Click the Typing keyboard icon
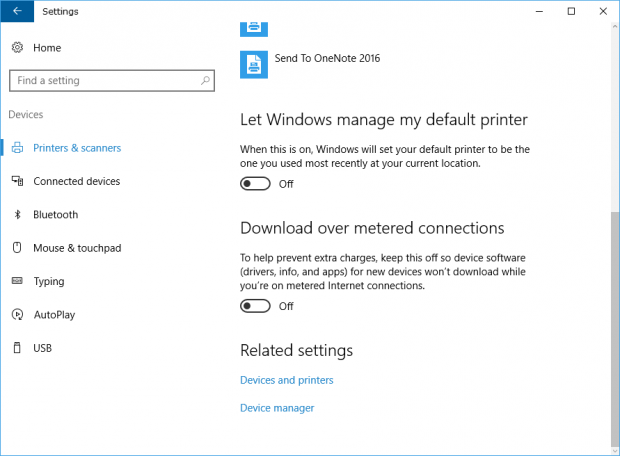620x456 pixels. pos(17,281)
